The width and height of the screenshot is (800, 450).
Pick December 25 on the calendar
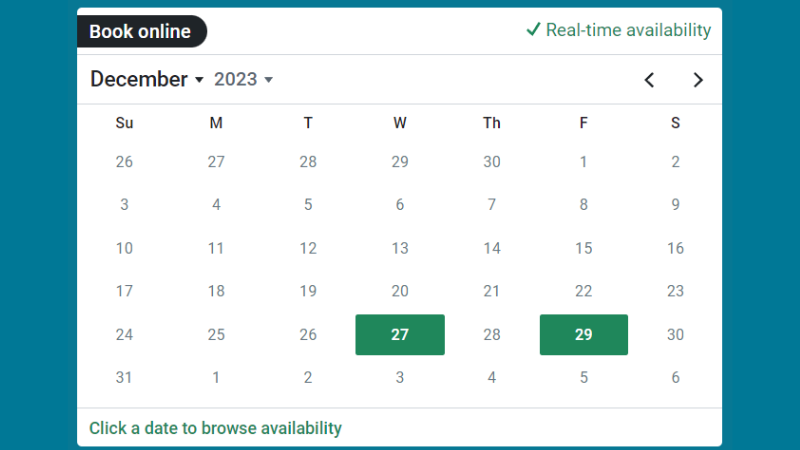[x=216, y=335]
